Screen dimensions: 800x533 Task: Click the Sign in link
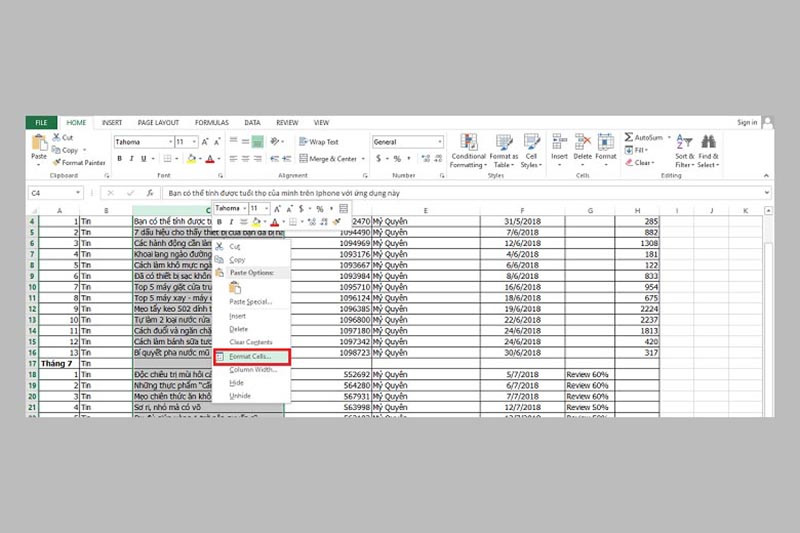747,122
